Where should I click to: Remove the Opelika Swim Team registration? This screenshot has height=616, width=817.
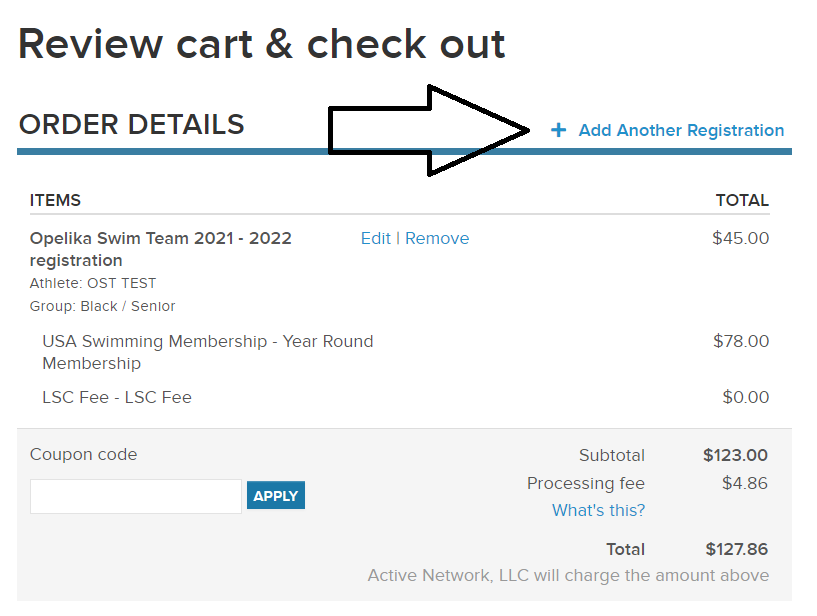click(x=437, y=238)
